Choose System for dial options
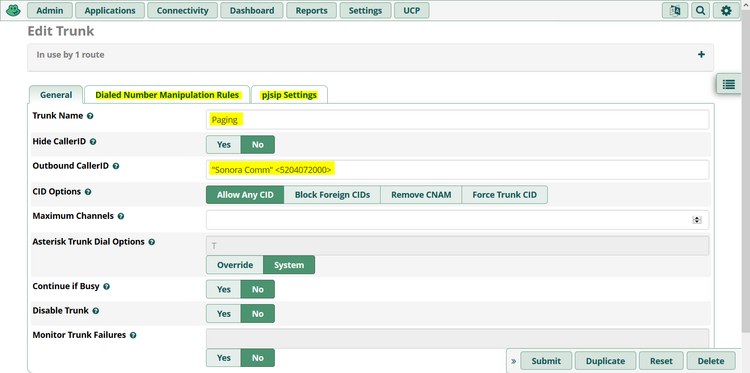This screenshot has height=373, width=750. tap(289, 265)
